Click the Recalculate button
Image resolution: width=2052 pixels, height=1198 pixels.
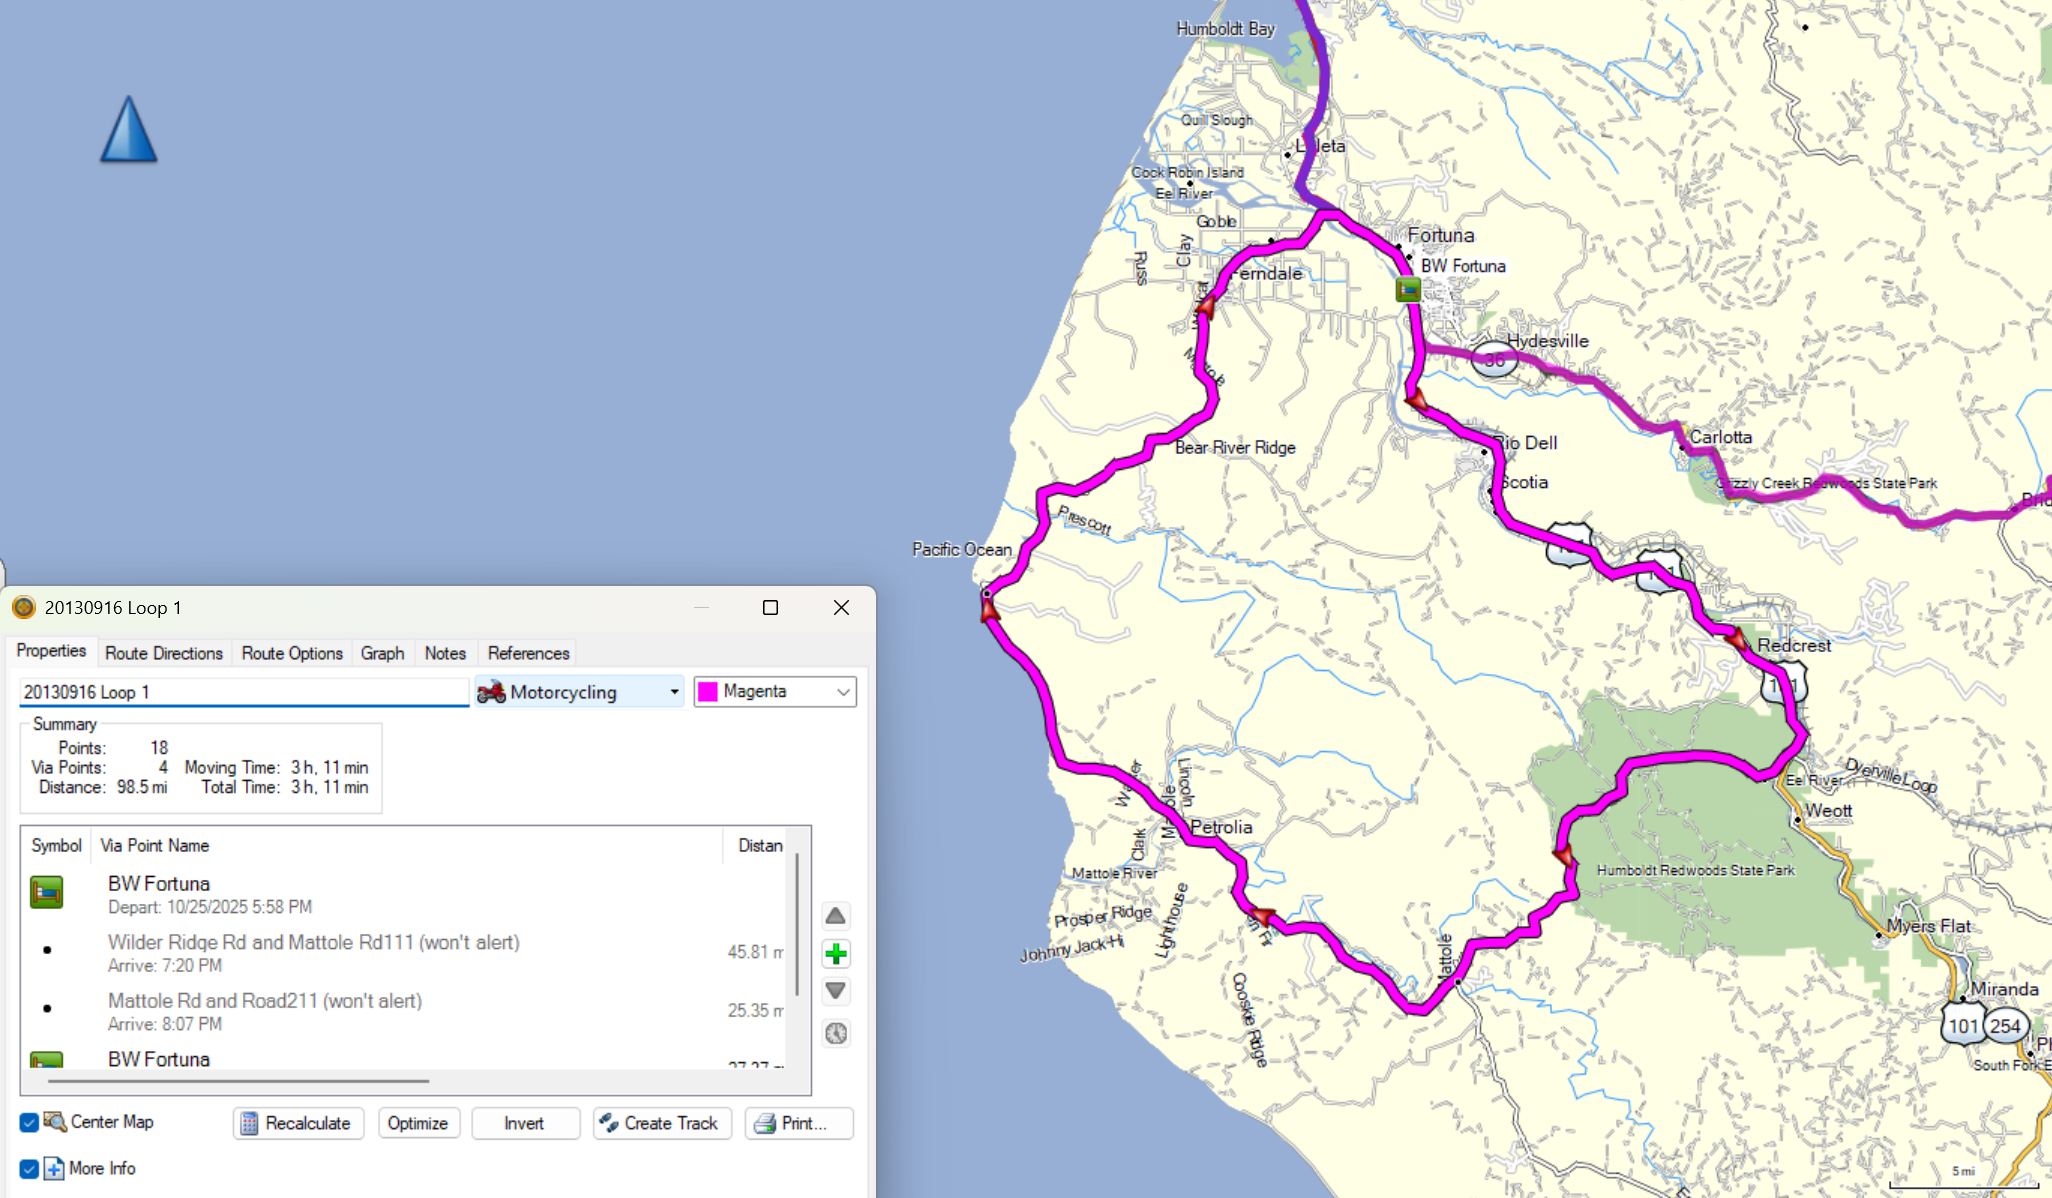(x=298, y=1123)
